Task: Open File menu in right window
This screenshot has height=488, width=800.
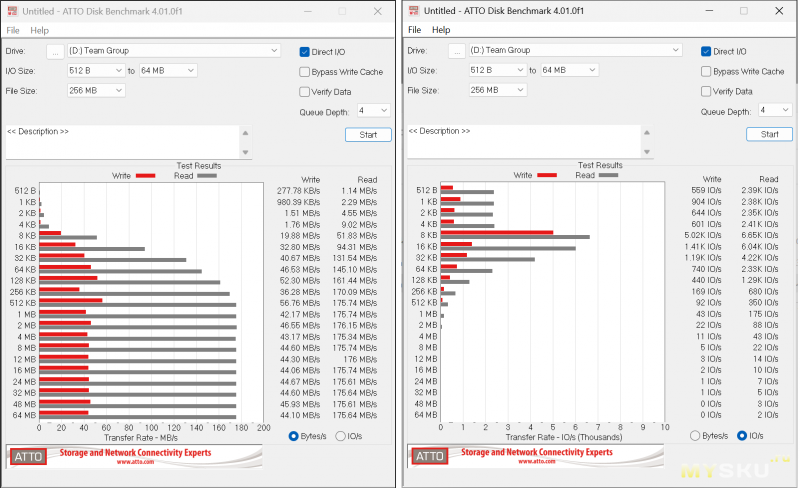Action: click(414, 30)
